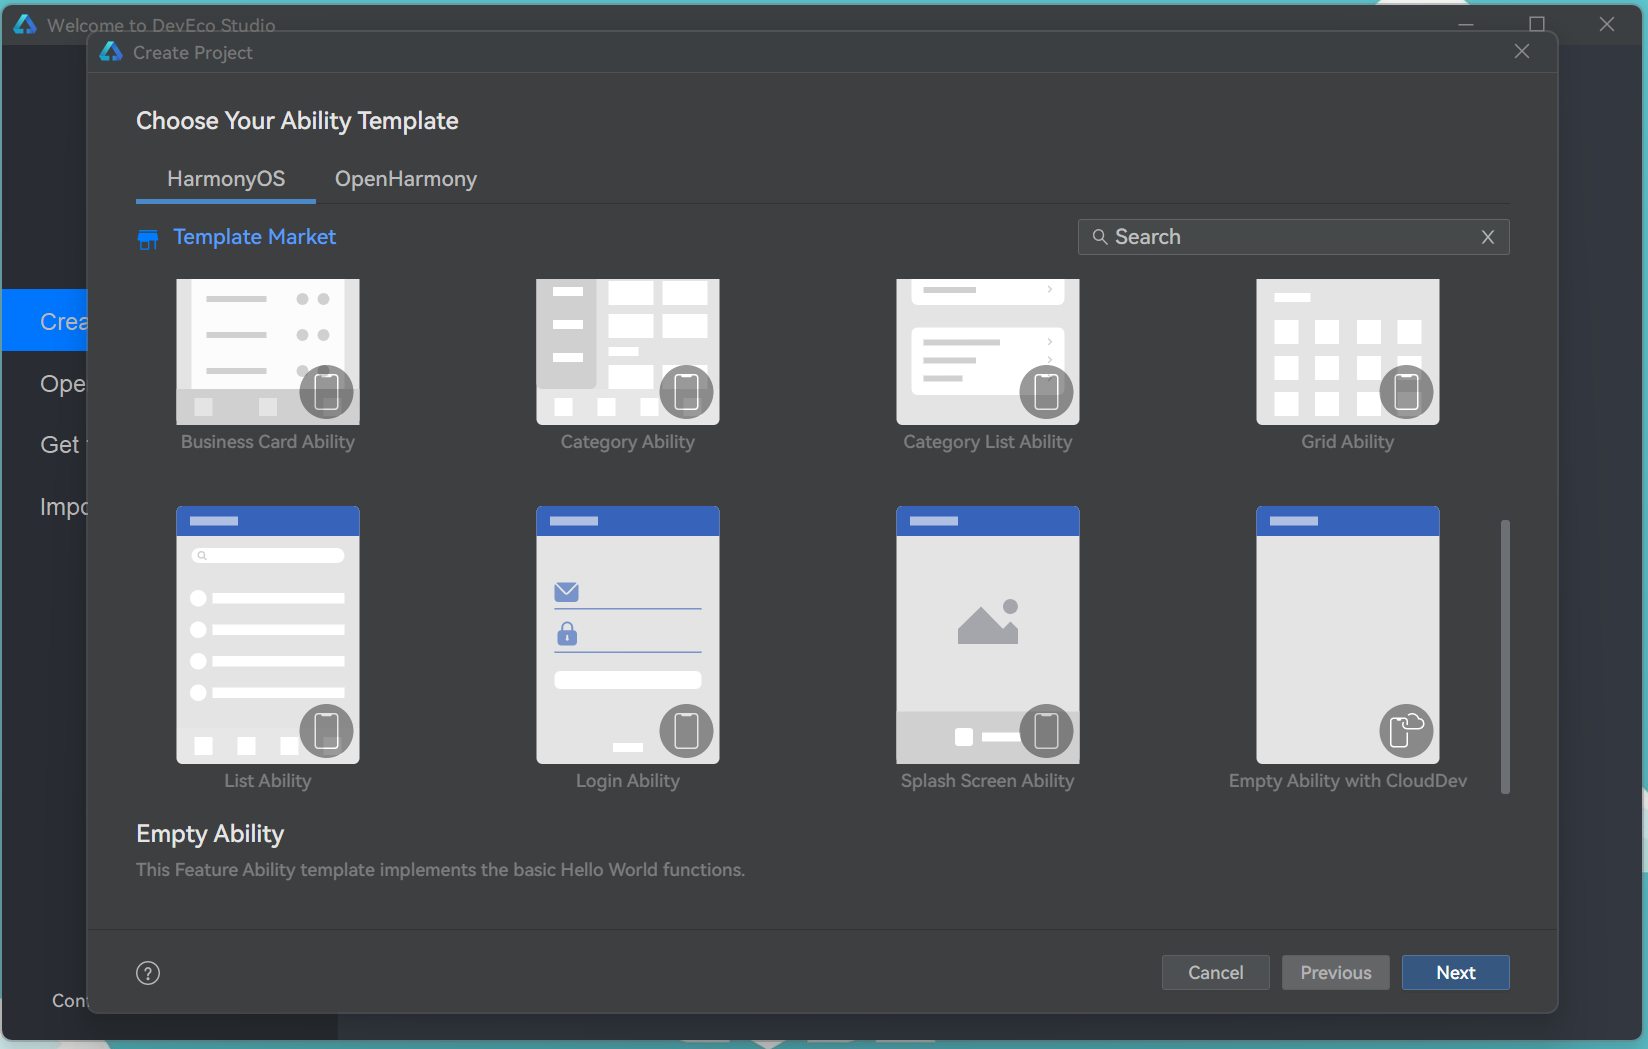The image size is (1648, 1049).
Task: Open help with the question mark icon
Action: pos(148,973)
